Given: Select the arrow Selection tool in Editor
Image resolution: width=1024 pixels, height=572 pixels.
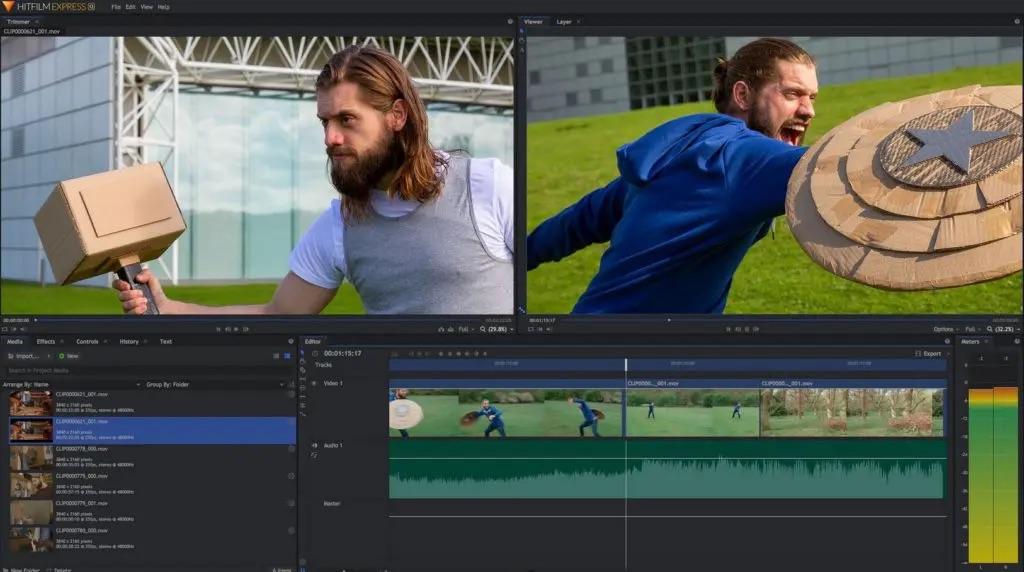Looking at the screenshot, I should pos(303,354).
